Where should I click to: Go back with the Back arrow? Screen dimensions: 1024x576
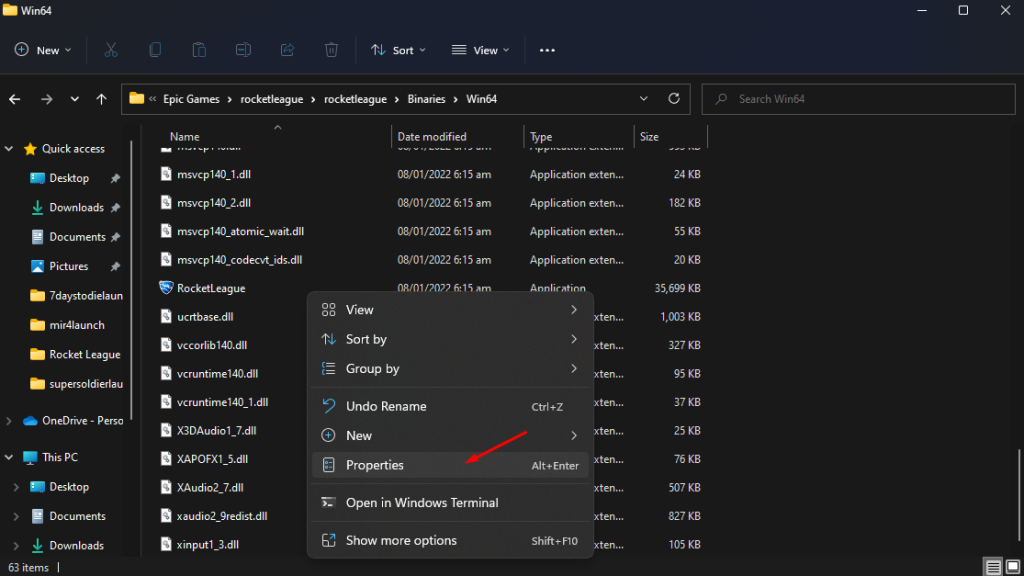click(x=14, y=99)
